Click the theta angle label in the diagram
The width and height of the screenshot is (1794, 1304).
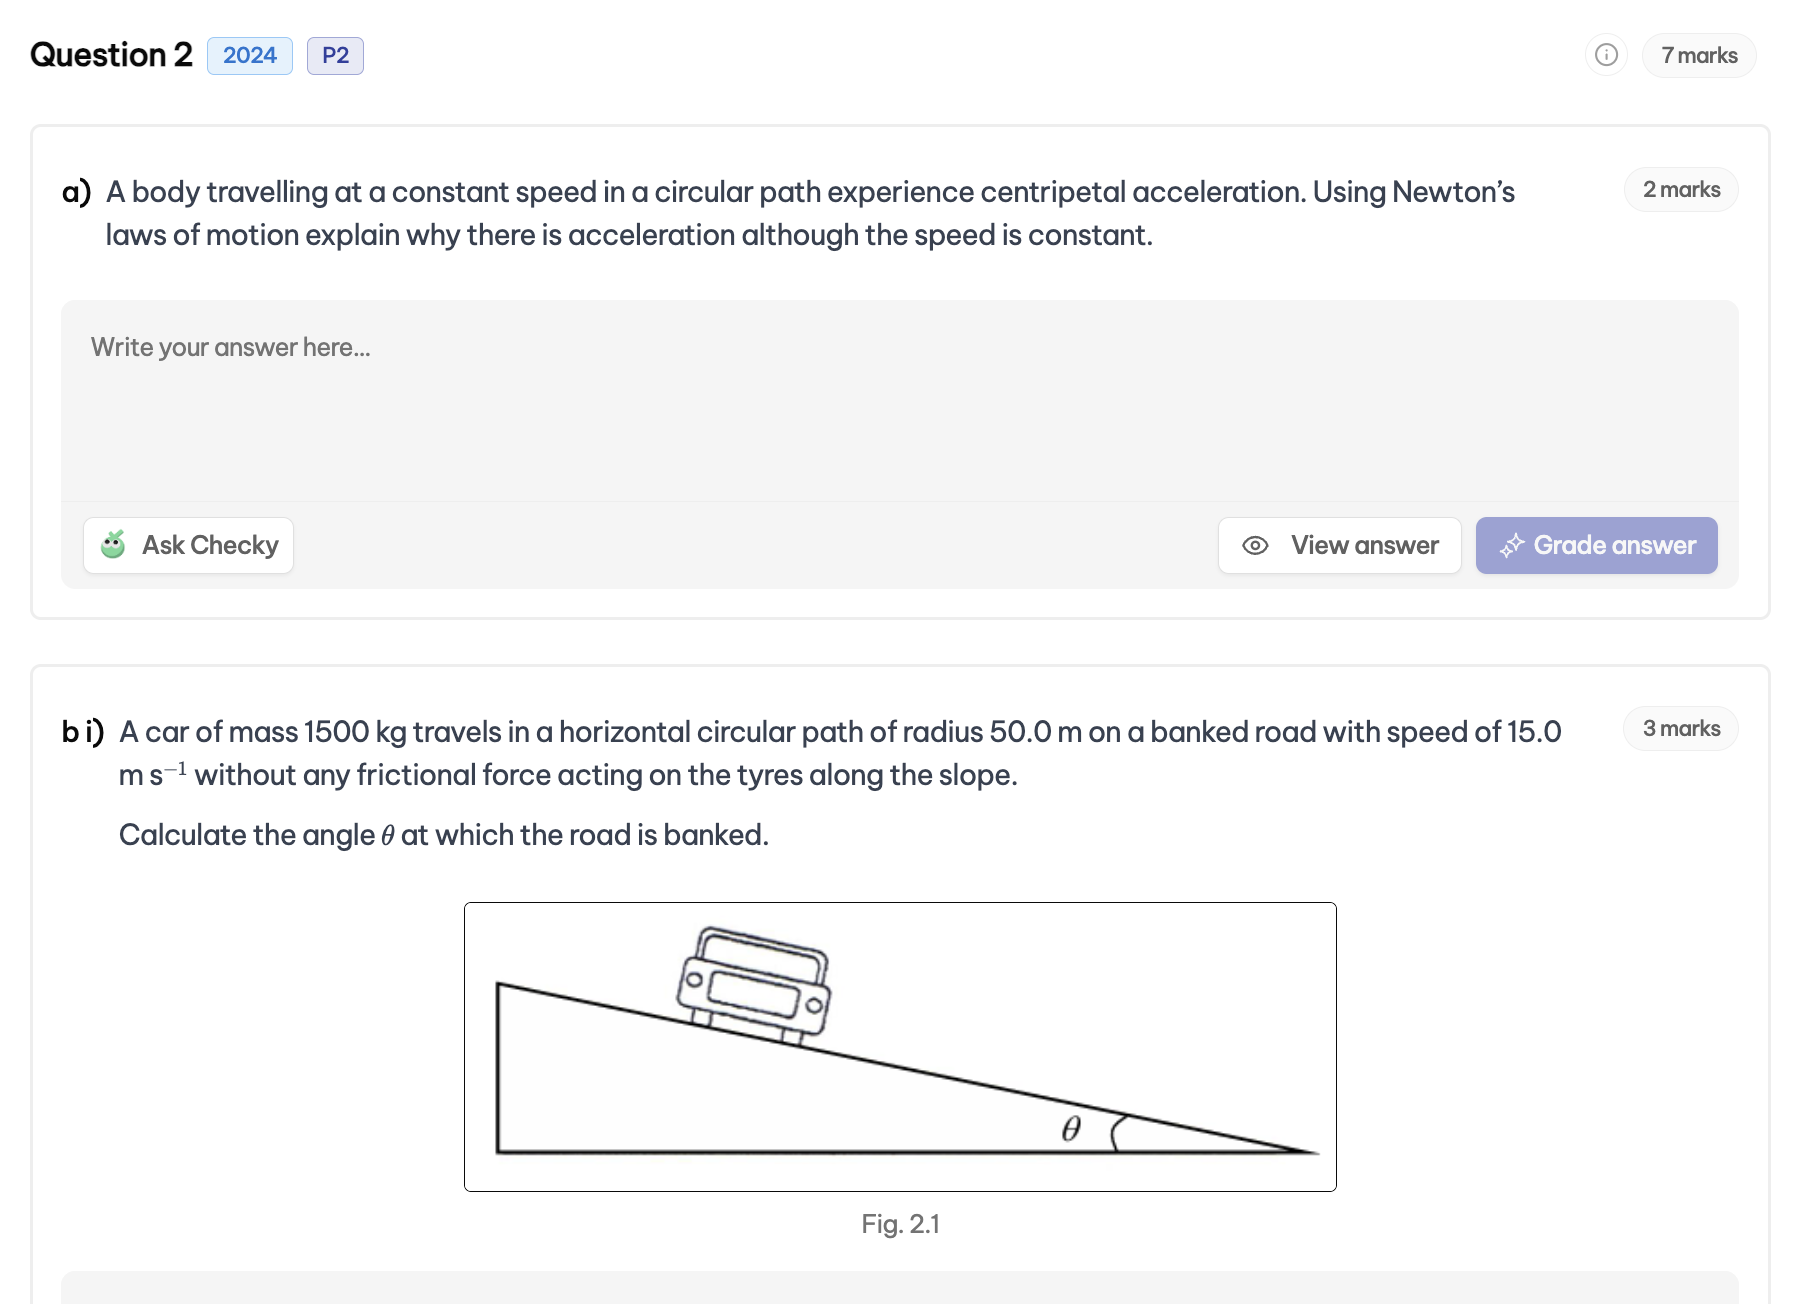tap(1071, 1129)
